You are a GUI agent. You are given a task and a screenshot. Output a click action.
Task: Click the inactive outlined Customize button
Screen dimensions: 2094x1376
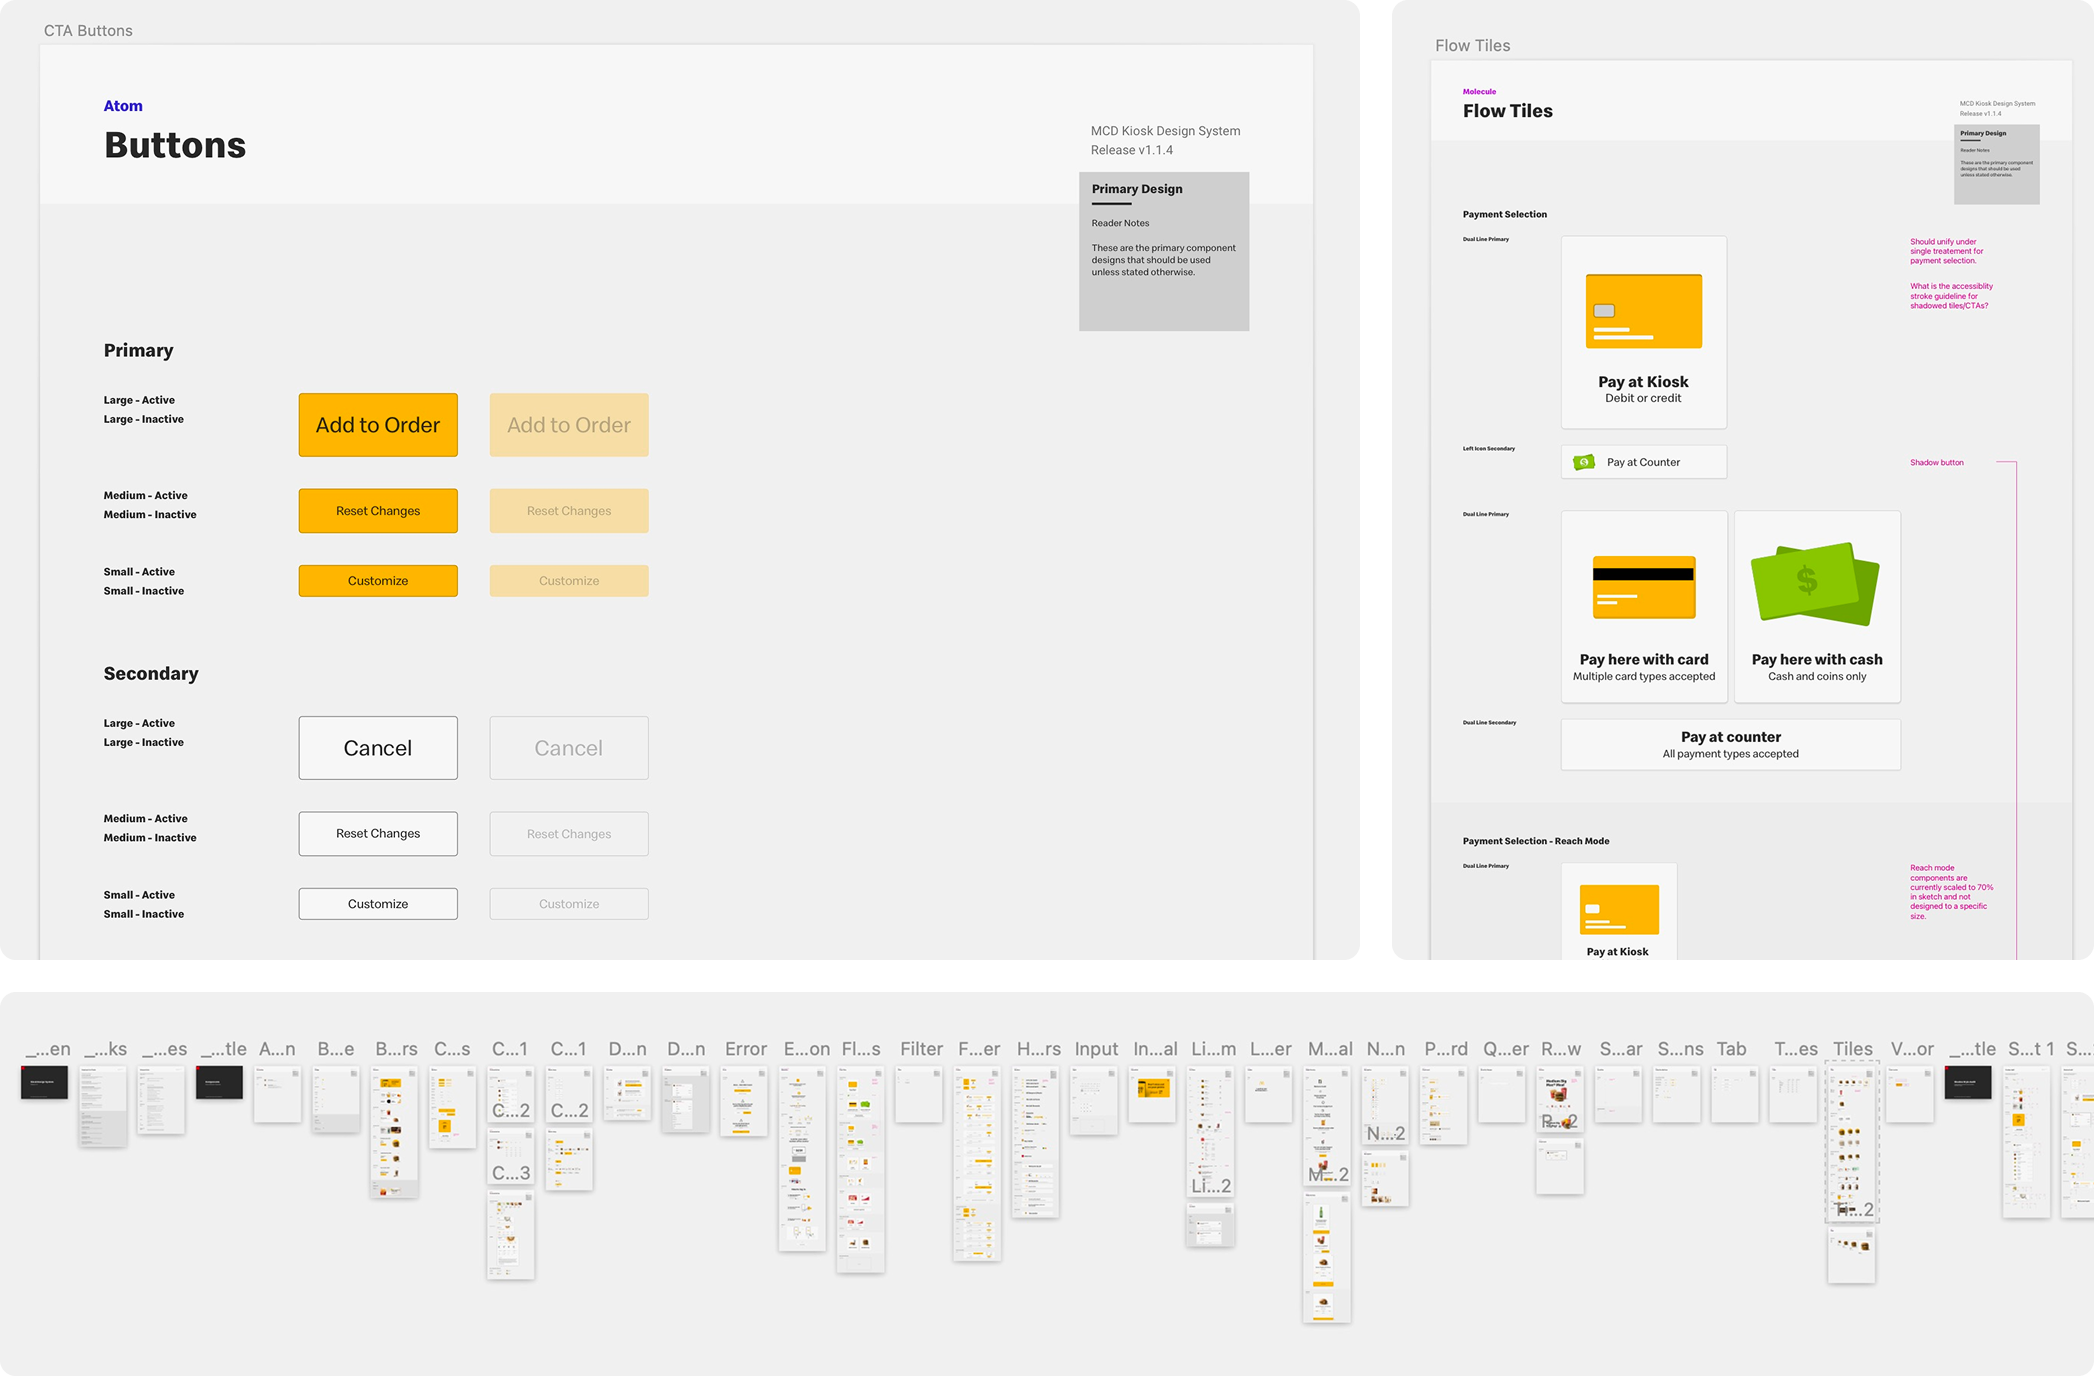click(x=569, y=904)
